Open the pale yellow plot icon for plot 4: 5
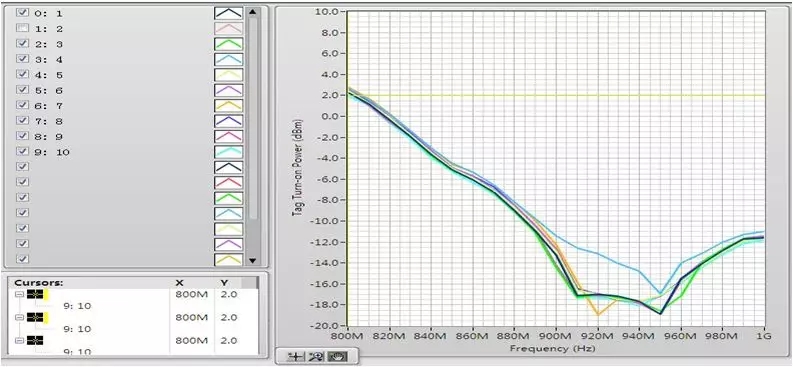 point(229,75)
